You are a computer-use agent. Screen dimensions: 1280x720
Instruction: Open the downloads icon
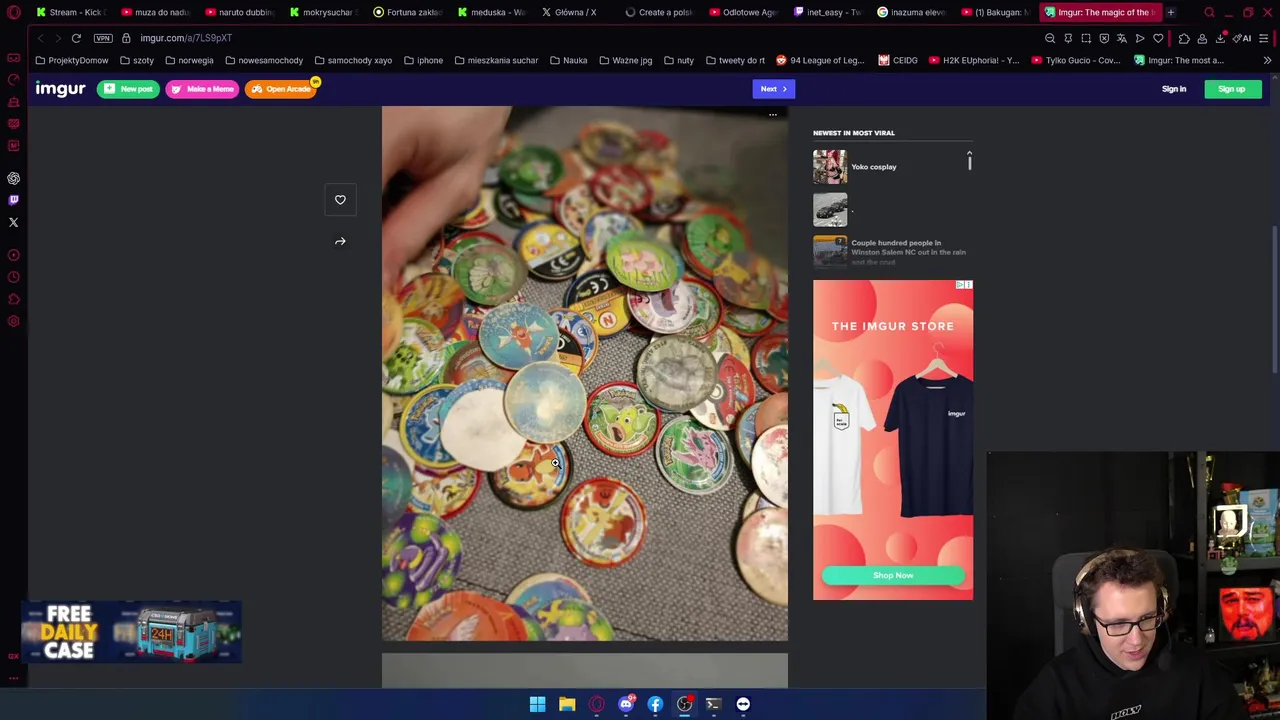coord(1220,38)
